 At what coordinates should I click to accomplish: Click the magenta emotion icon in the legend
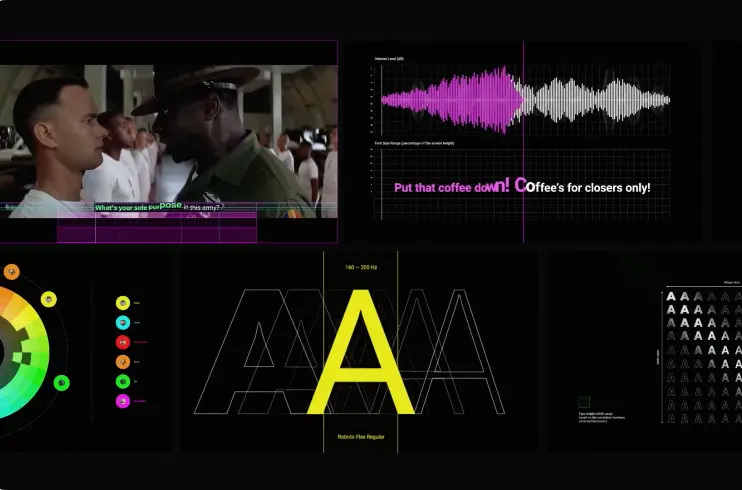122,401
